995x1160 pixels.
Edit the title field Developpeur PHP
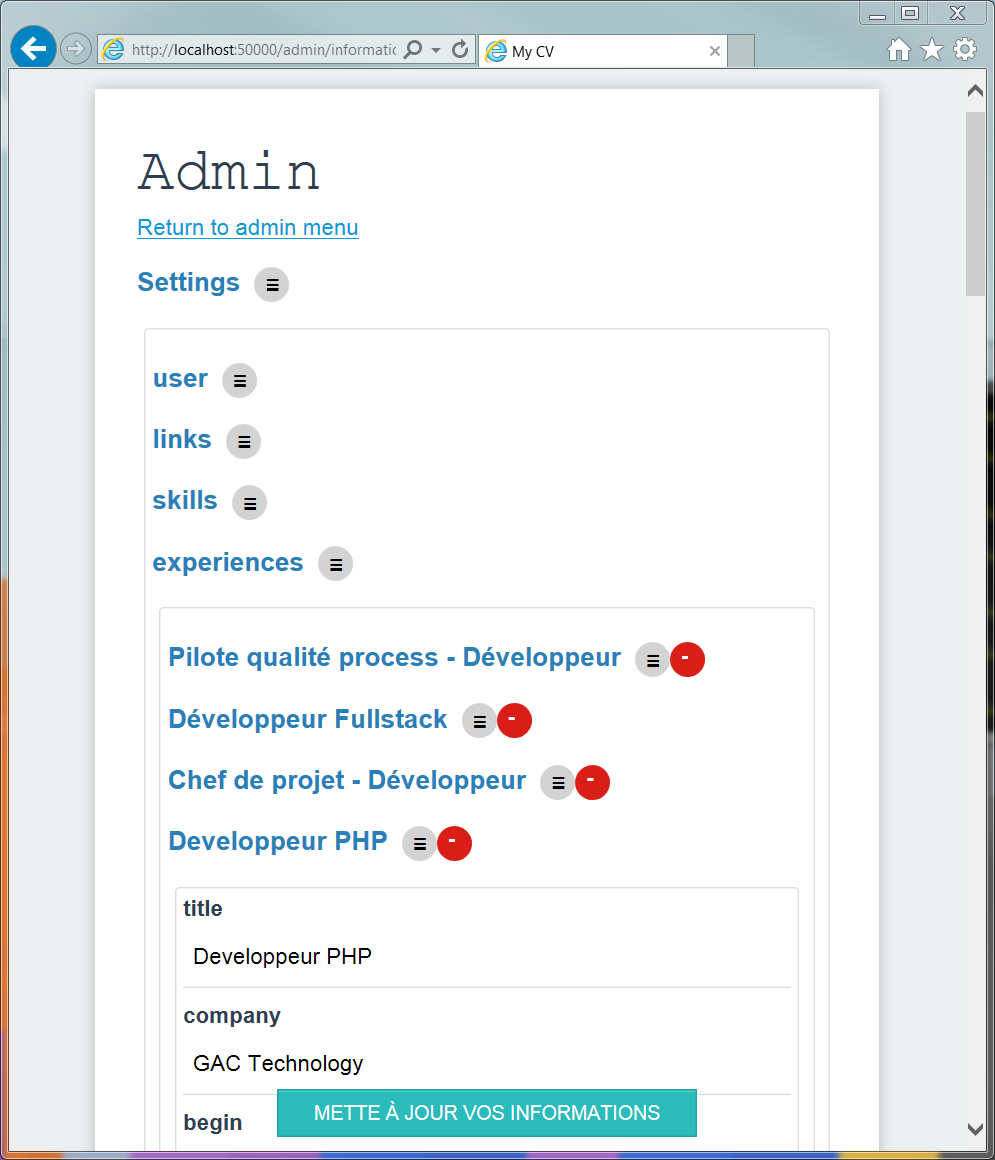487,957
